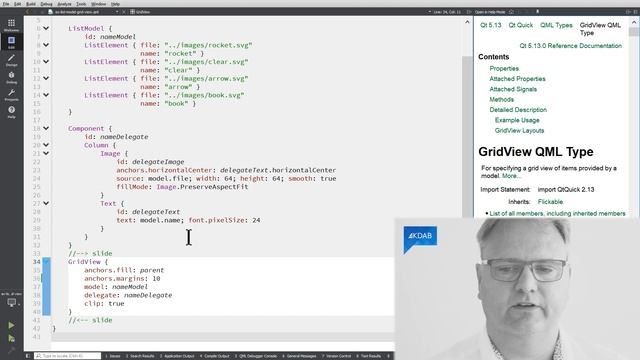Toggle the left sidebar in status bar
Viewport: 640px width, 360px height.
(28, 356)
